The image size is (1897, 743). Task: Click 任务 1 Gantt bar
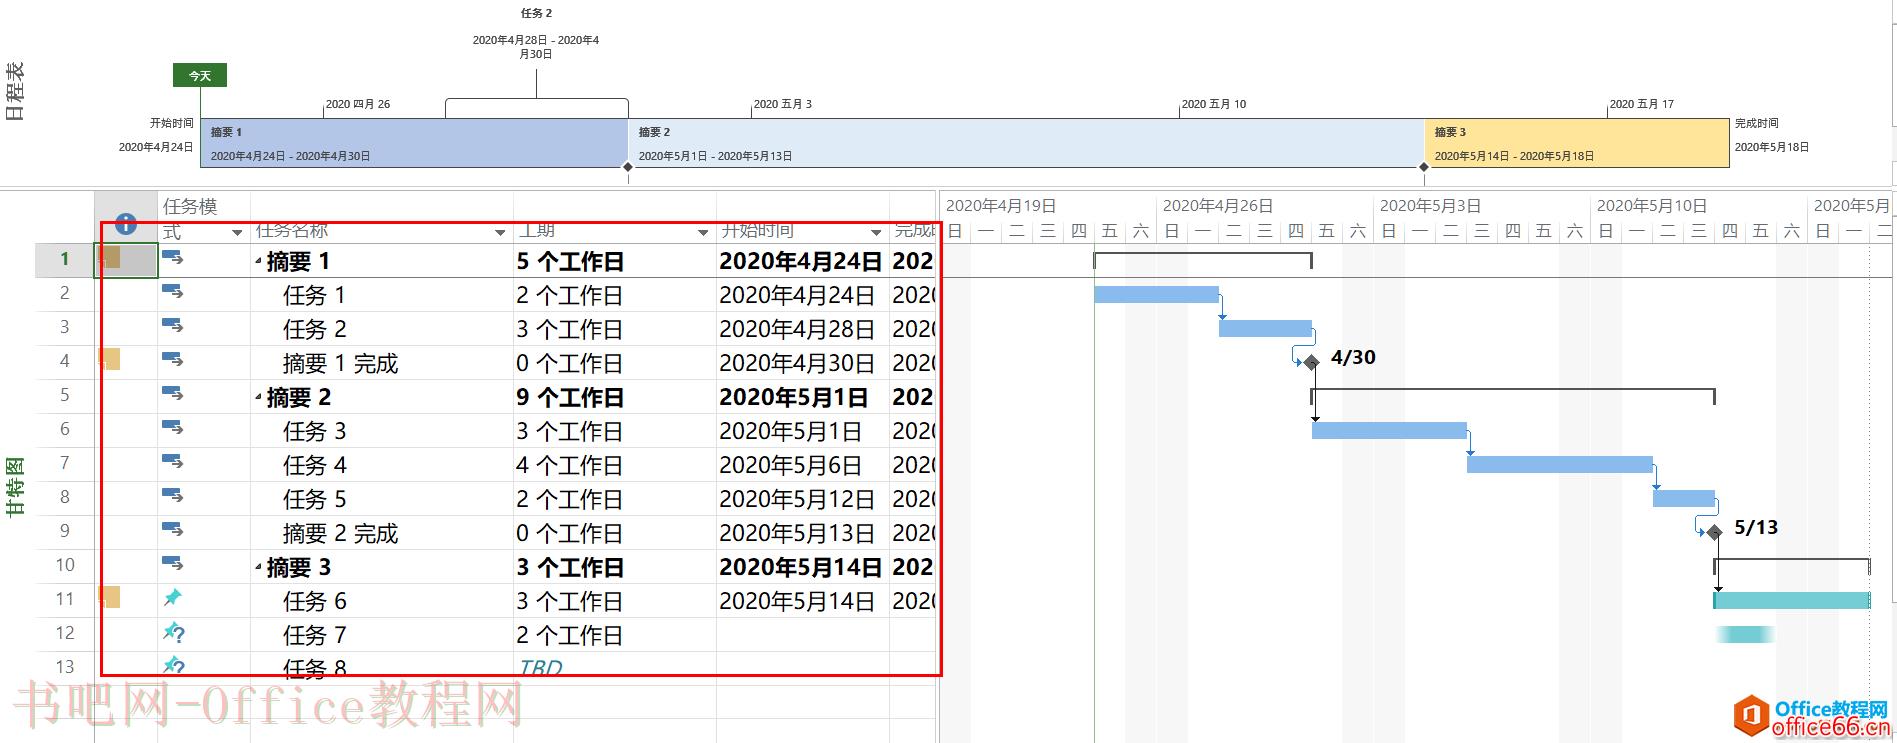pyautogui.click(x=1156, y=294)
